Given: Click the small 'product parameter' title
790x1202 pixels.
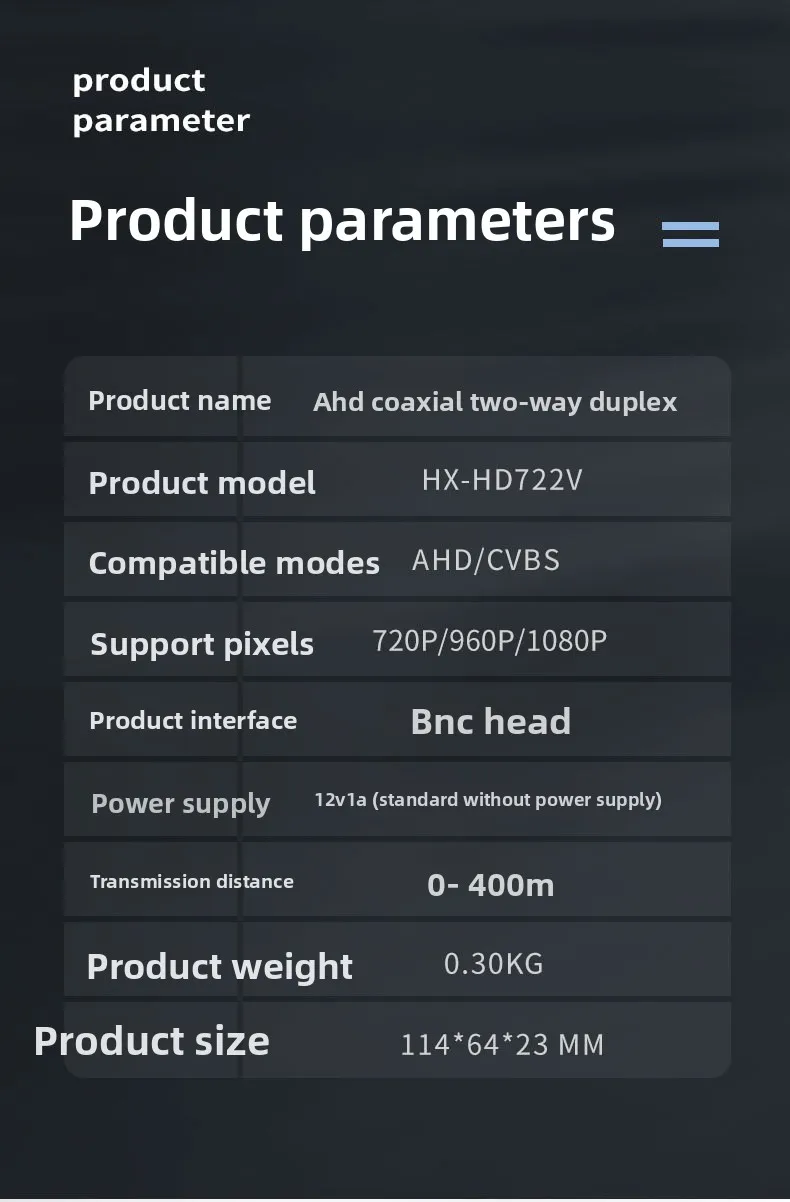Looking at the screenshot, I should pos(160,100).
